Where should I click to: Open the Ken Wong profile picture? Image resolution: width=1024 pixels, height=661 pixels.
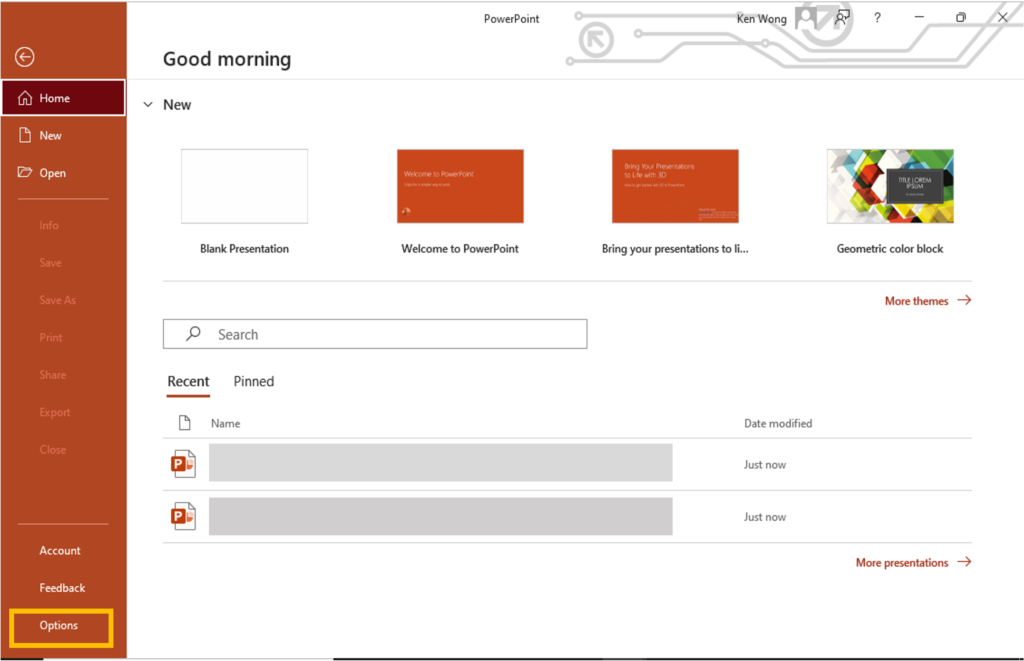807,18
